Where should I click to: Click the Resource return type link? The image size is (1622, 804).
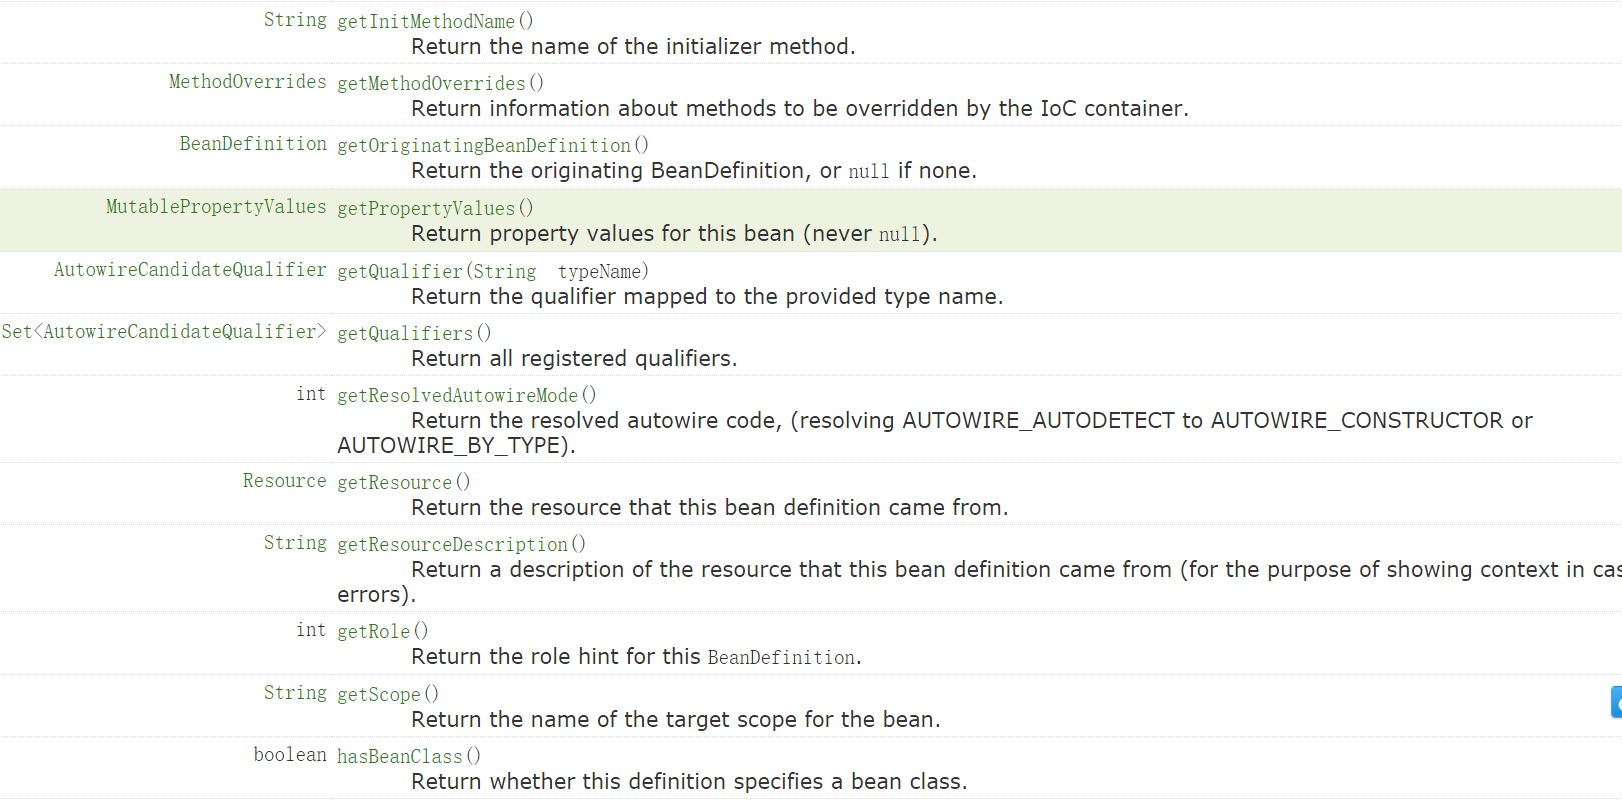tap(284, 481)
